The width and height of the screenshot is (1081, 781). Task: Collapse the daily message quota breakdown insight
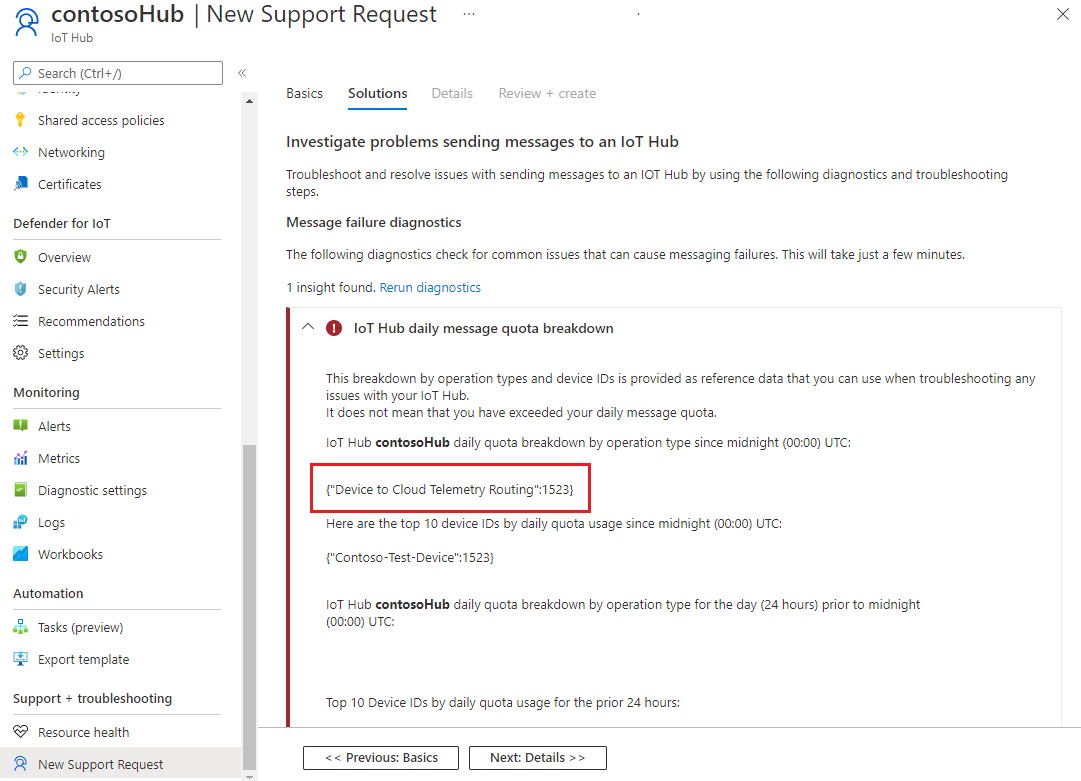pyautogui.click(x=308, y=326)
